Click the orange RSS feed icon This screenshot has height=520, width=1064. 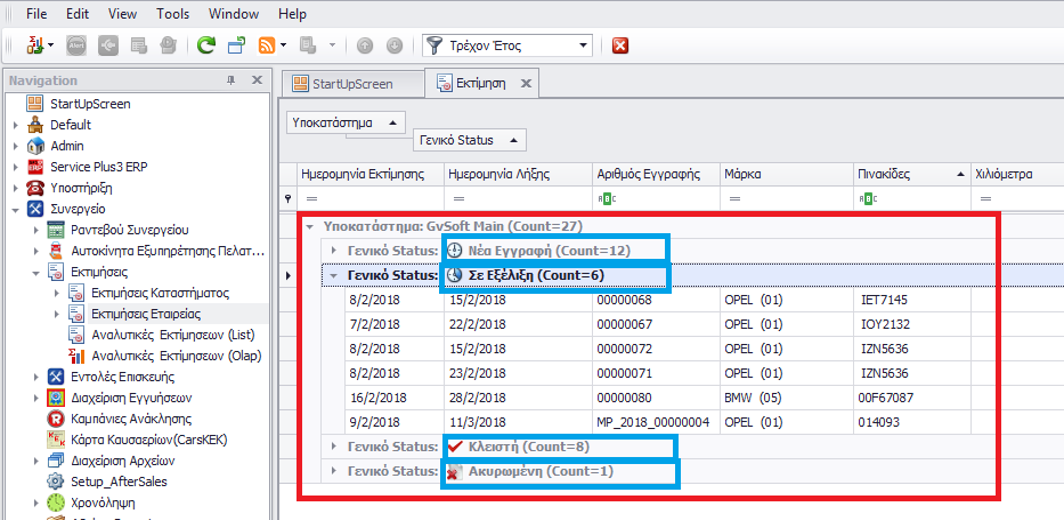point(267,46)
